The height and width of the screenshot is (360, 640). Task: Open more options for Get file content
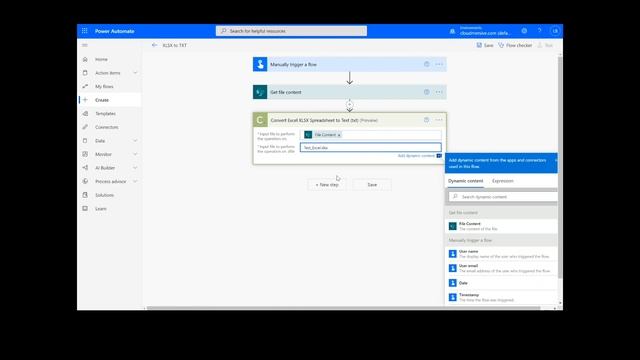[439, 92]
